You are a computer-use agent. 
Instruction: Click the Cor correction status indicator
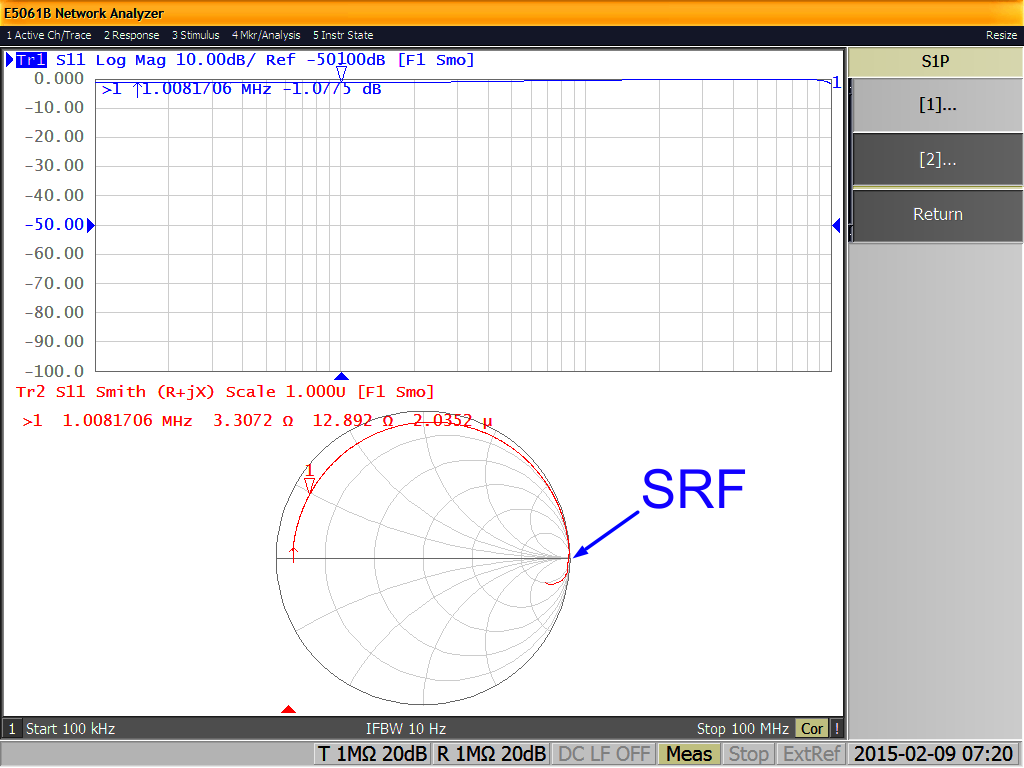[811, 728]
